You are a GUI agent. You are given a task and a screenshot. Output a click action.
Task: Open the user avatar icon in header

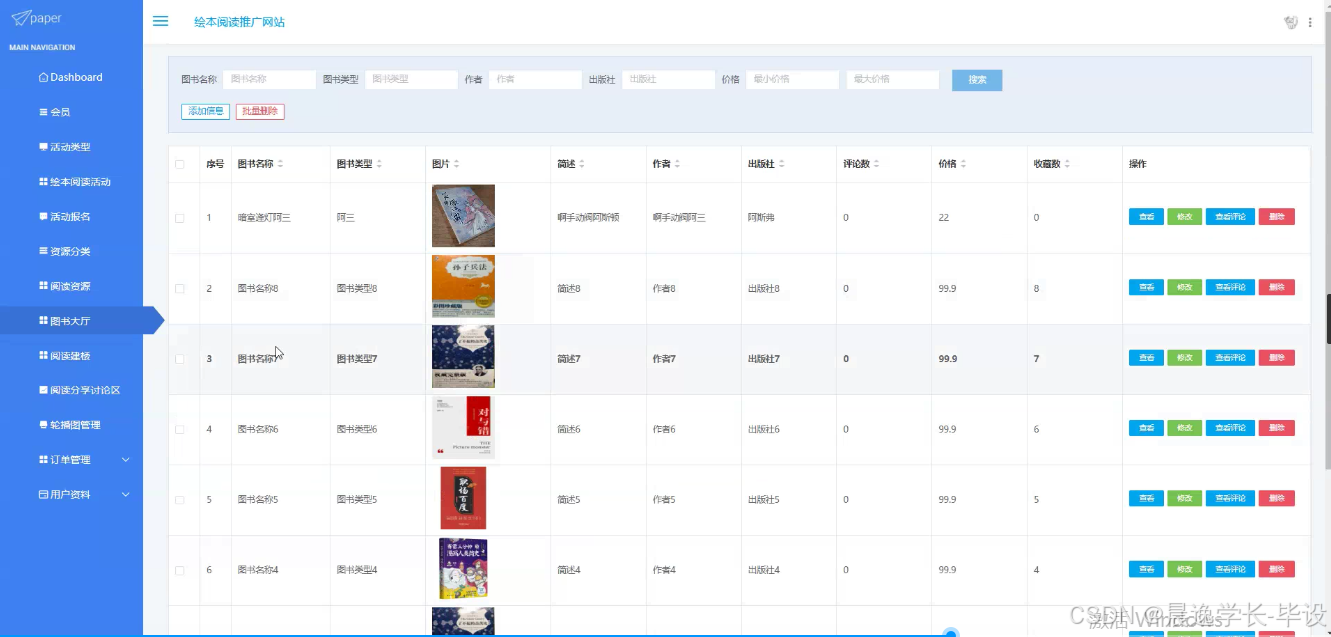tap(1291, 22)
